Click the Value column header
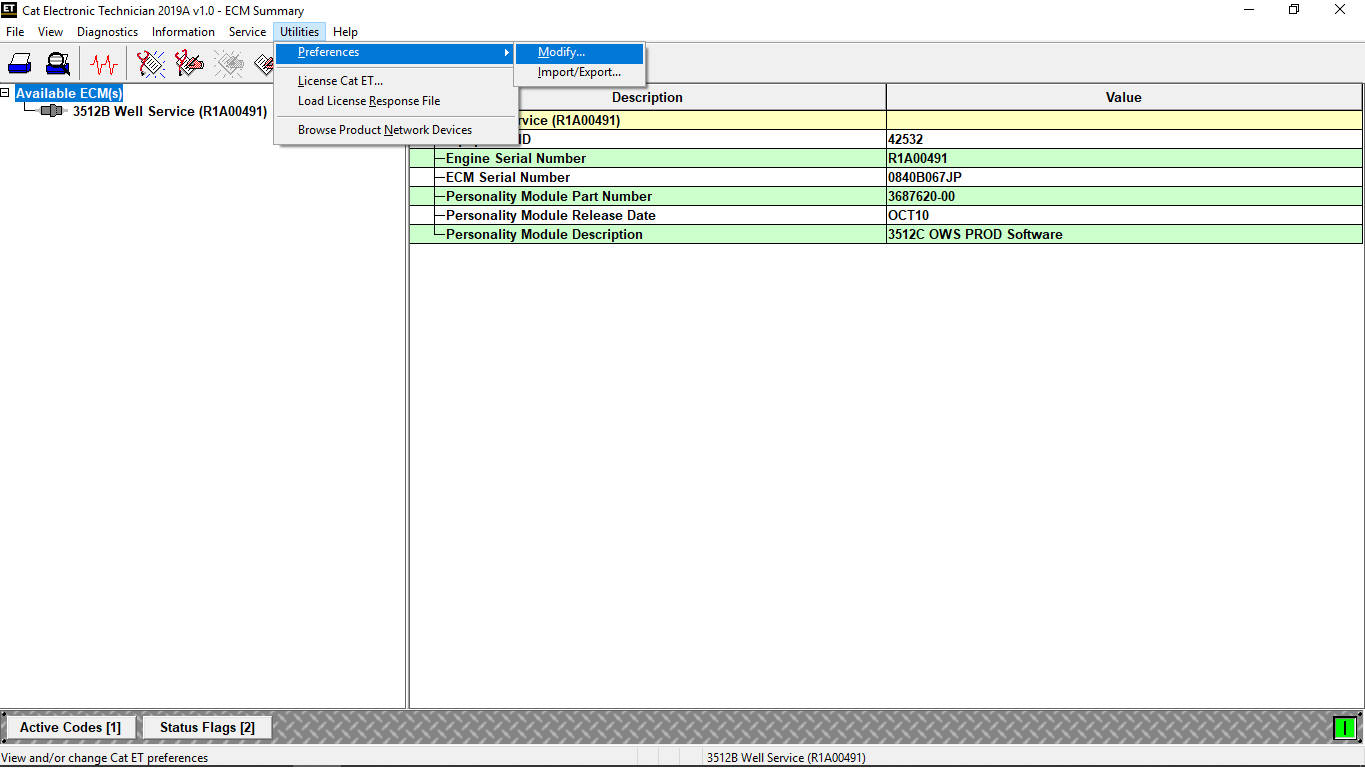 [1124, 97]
